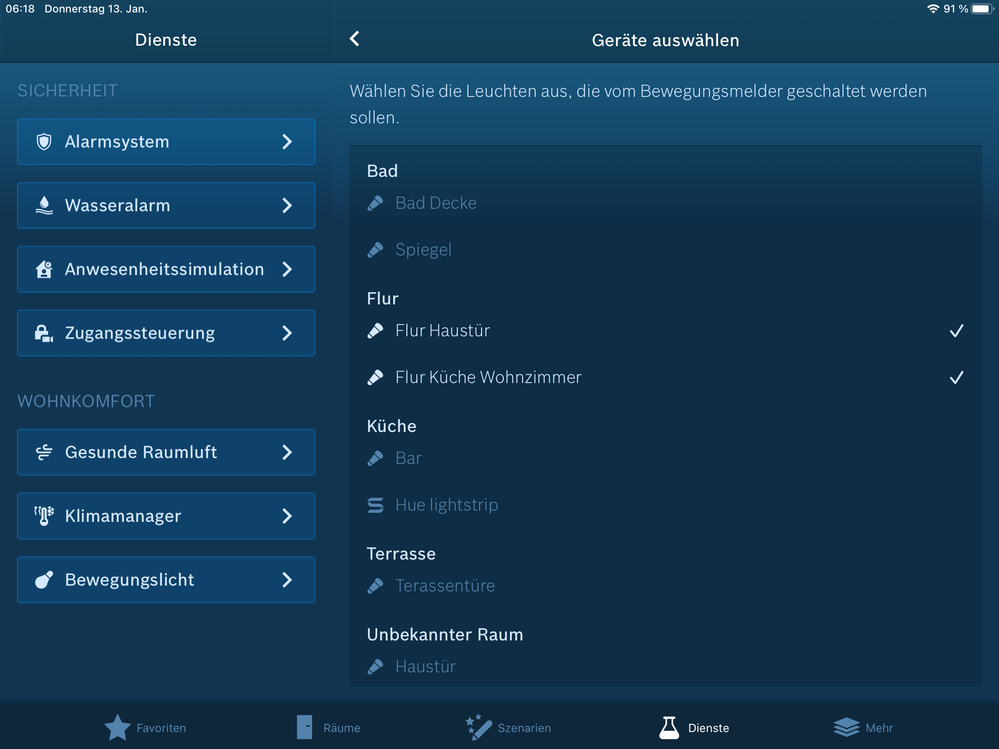
Task: Deselect Flur Küche Wohnzimmer checkmark
Action: tap(956, 378)
